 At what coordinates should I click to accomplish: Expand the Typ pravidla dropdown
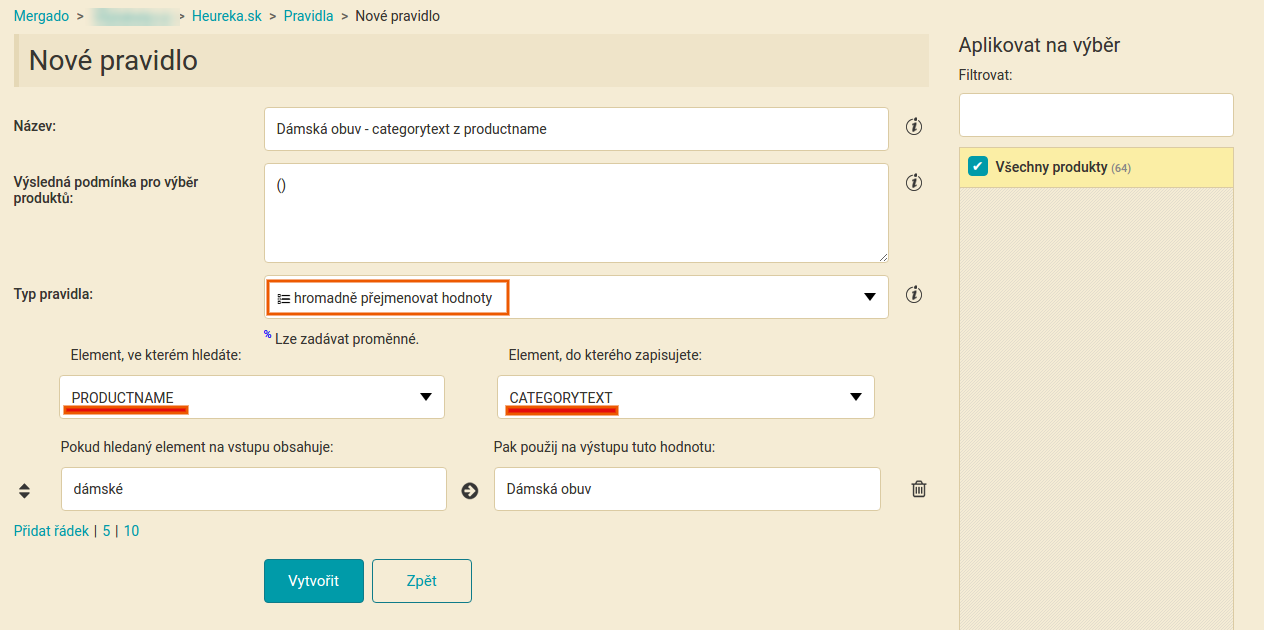(x=576, y=297)
